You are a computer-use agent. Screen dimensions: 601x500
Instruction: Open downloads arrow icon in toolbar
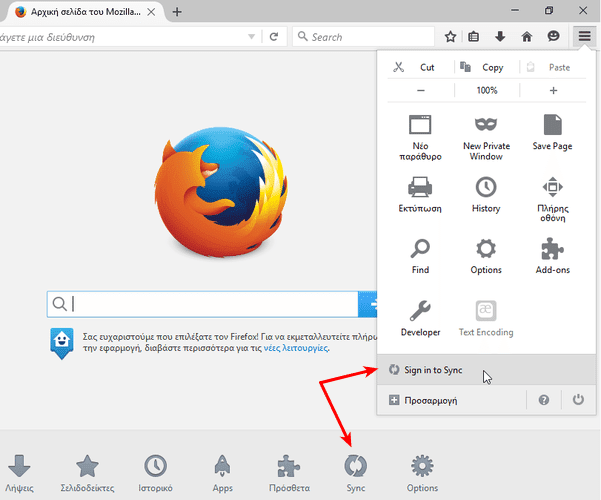(500, 37)
